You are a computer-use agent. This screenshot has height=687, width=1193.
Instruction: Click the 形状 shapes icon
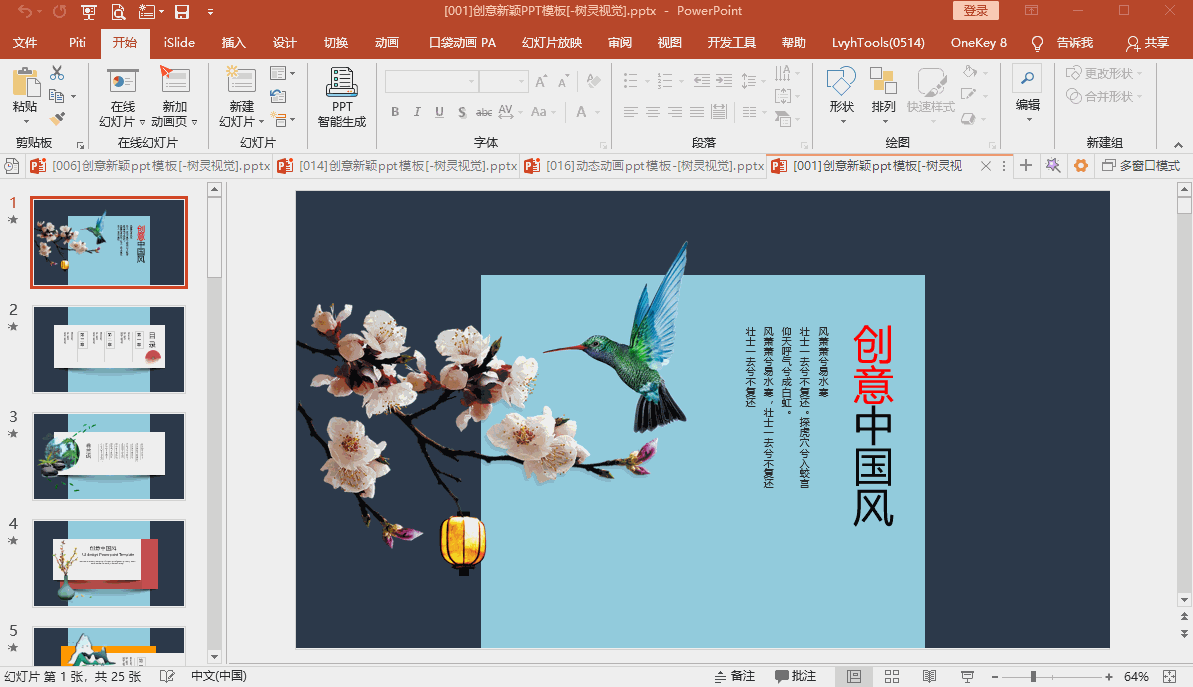[841, 81]
